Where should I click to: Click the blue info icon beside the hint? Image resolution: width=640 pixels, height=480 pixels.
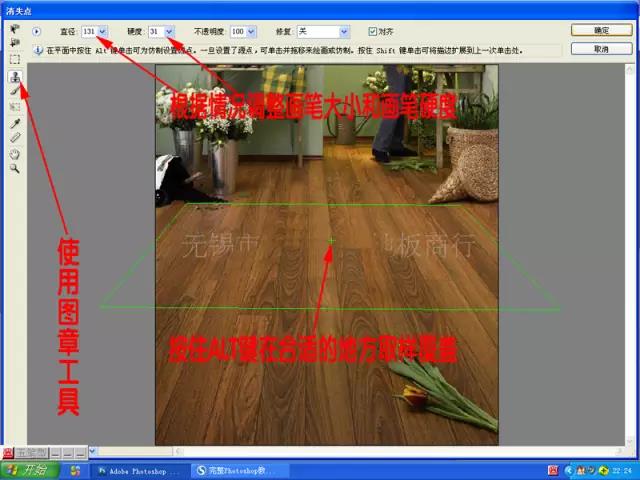coord(38,51)
